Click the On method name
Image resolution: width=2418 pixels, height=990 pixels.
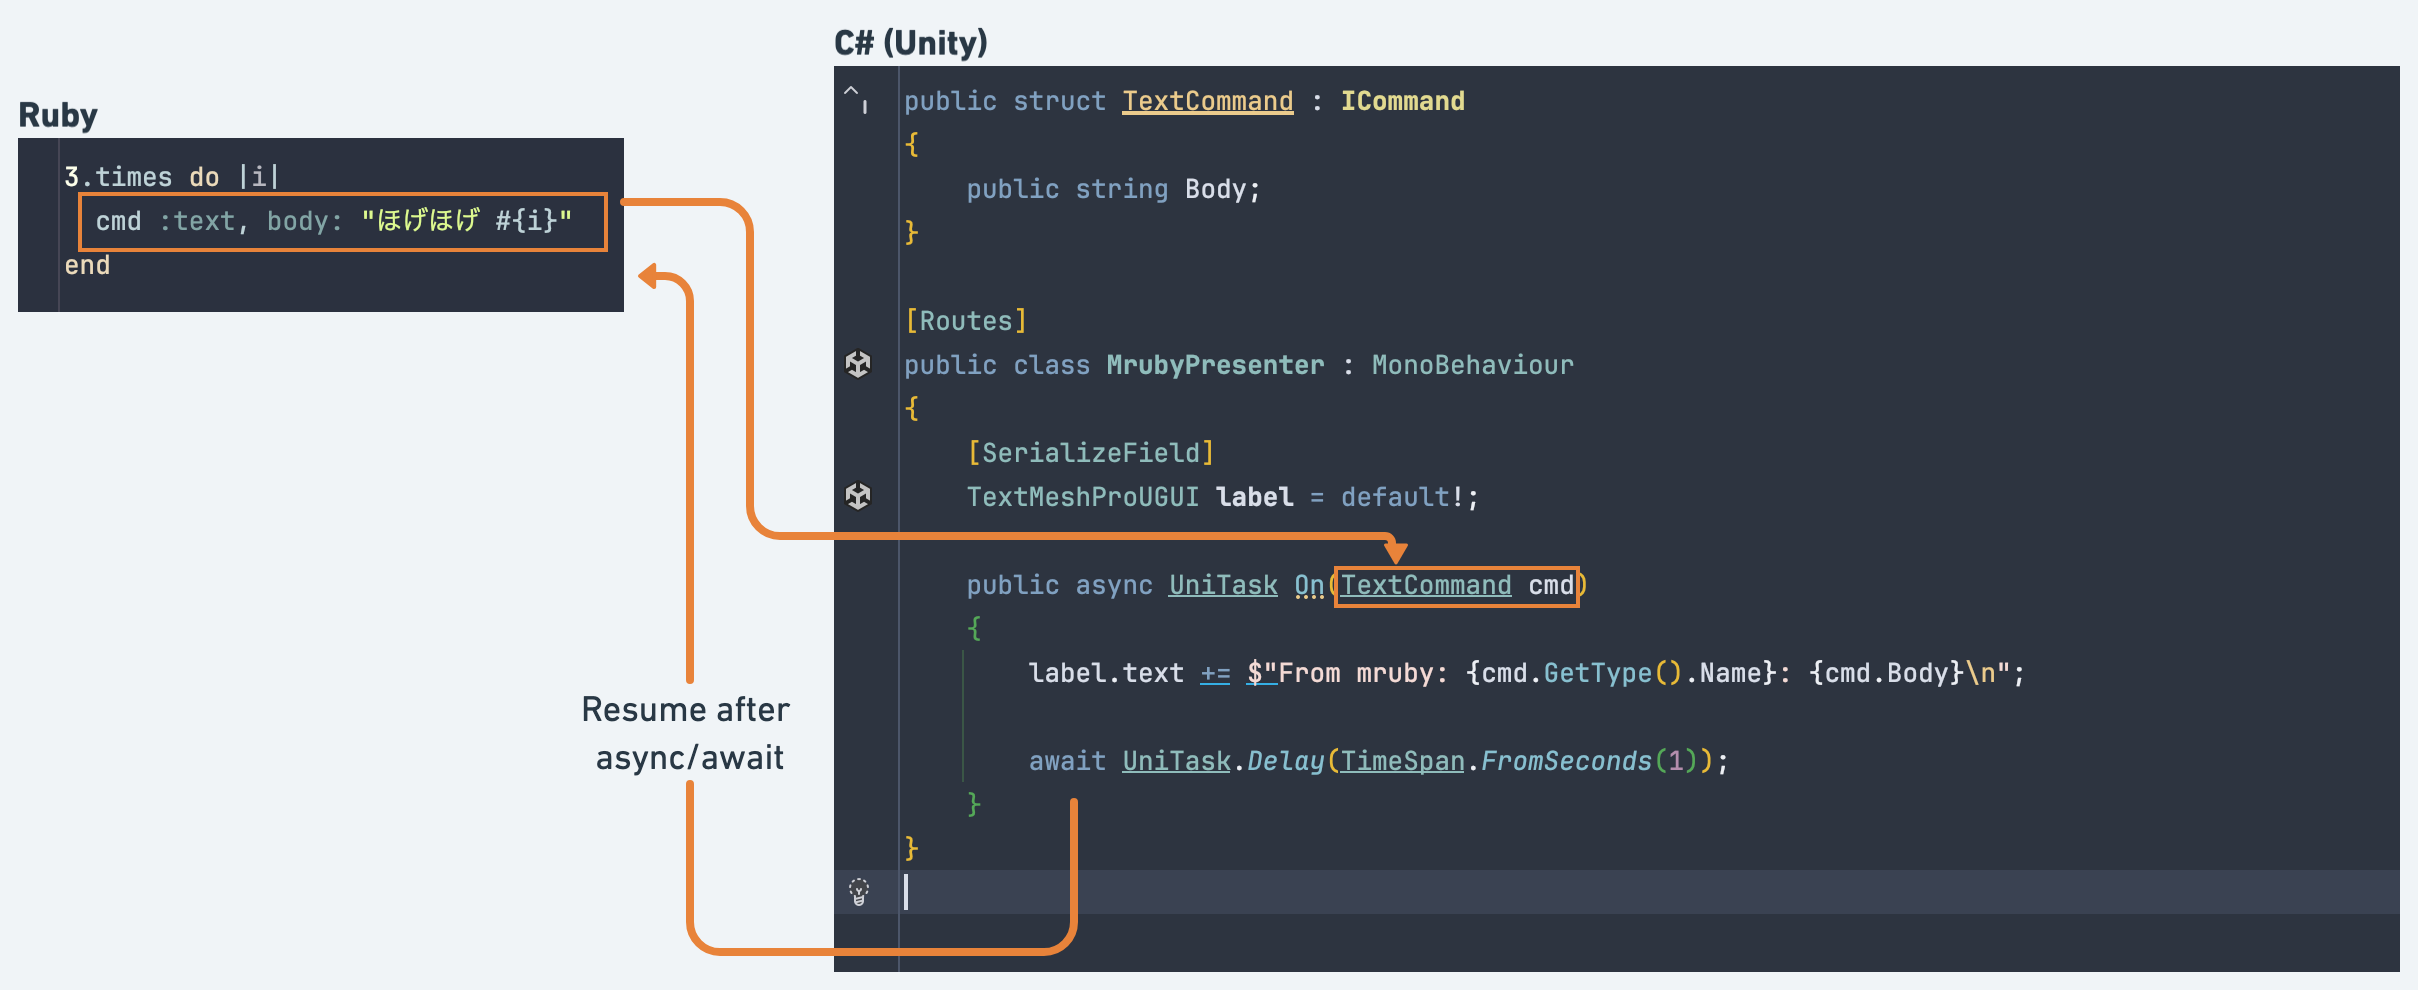tap(1309, 585)
